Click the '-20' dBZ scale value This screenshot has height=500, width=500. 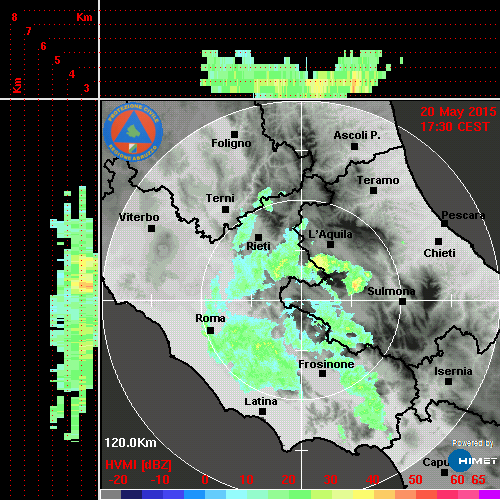(118, 480)
